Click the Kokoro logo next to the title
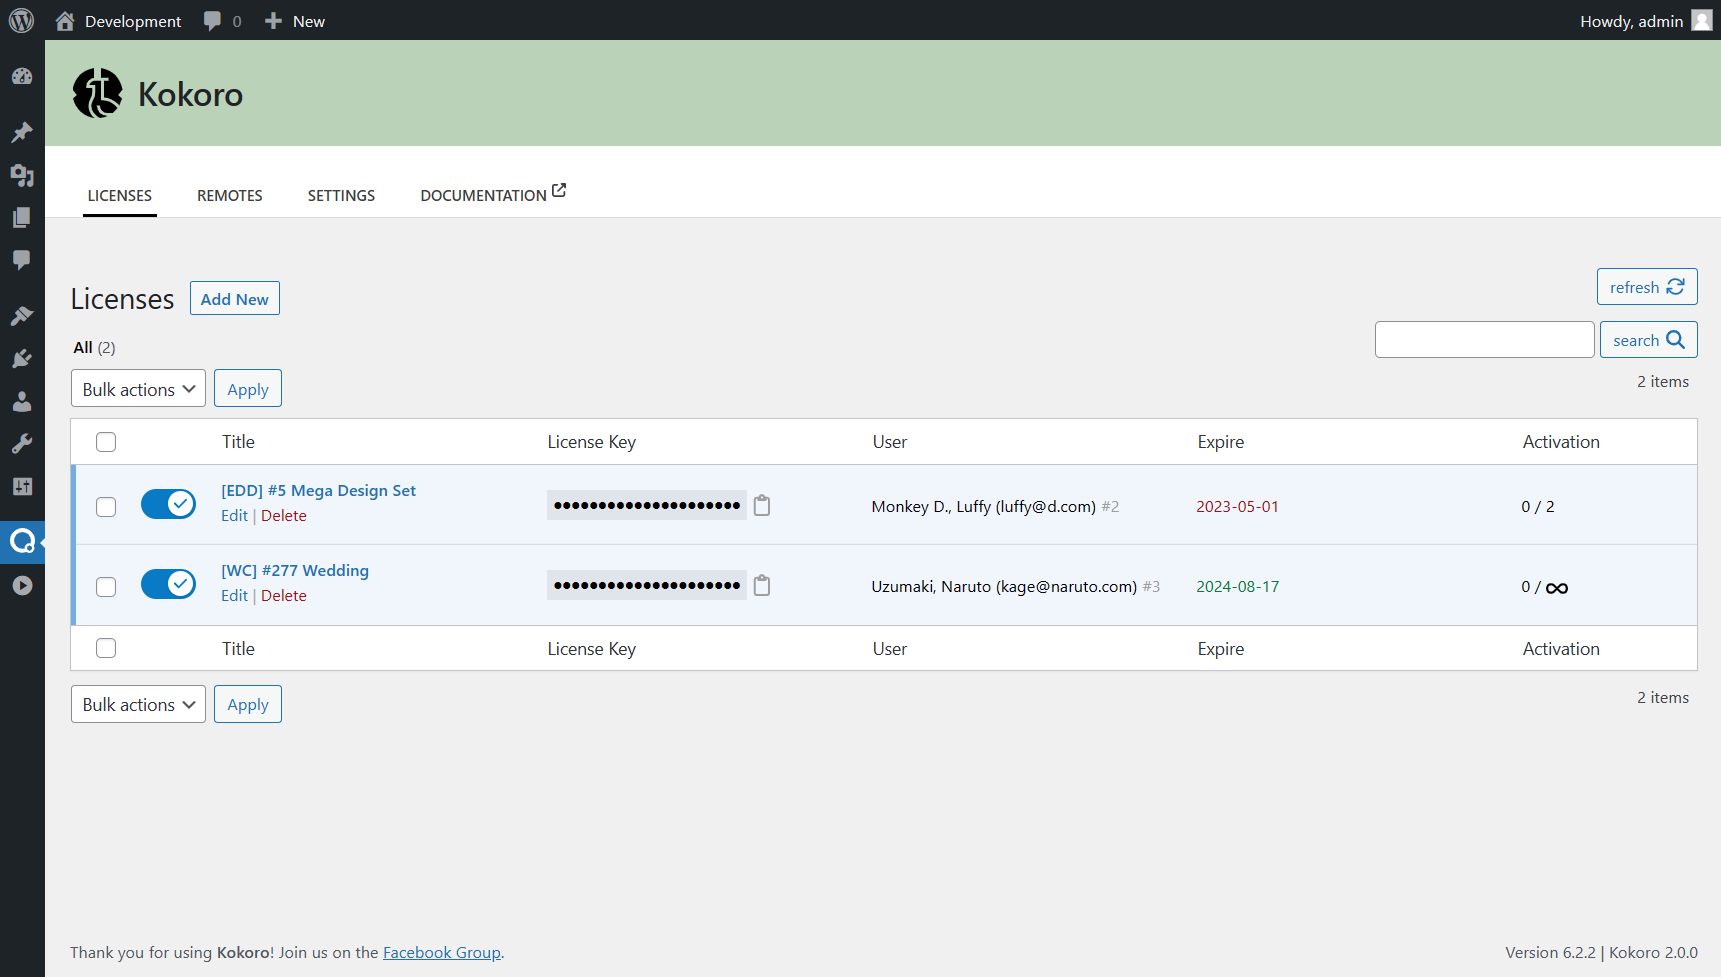 (97, 93)
